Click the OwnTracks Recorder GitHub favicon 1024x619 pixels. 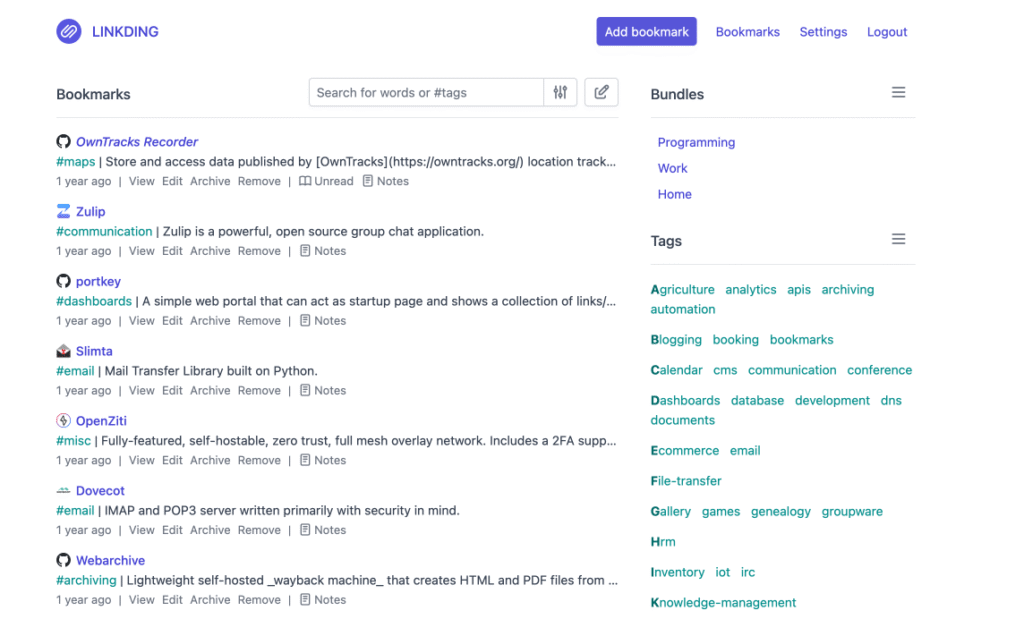[x=64, y=142]
